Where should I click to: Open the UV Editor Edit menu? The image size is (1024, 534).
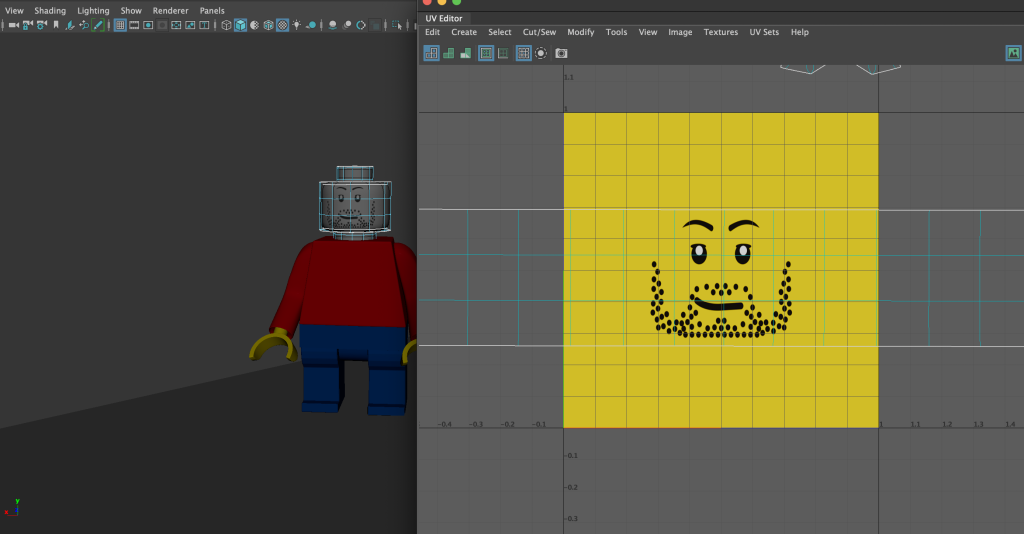pos(432,32)
